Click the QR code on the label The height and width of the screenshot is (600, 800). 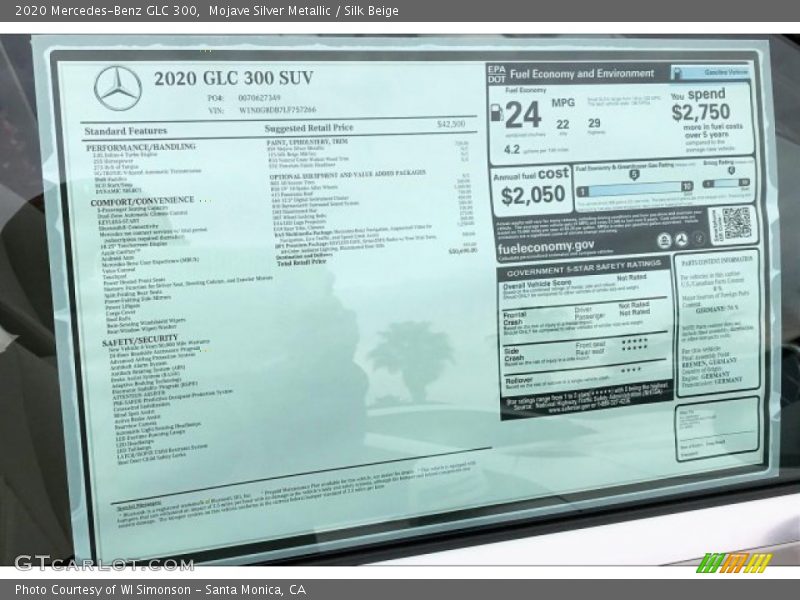[737, 223]
